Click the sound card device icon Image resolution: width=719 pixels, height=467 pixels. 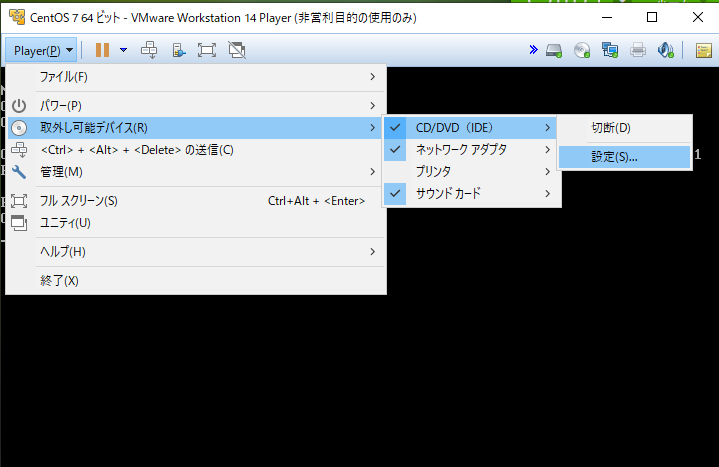pyautogui.click(x=665, y=50)
